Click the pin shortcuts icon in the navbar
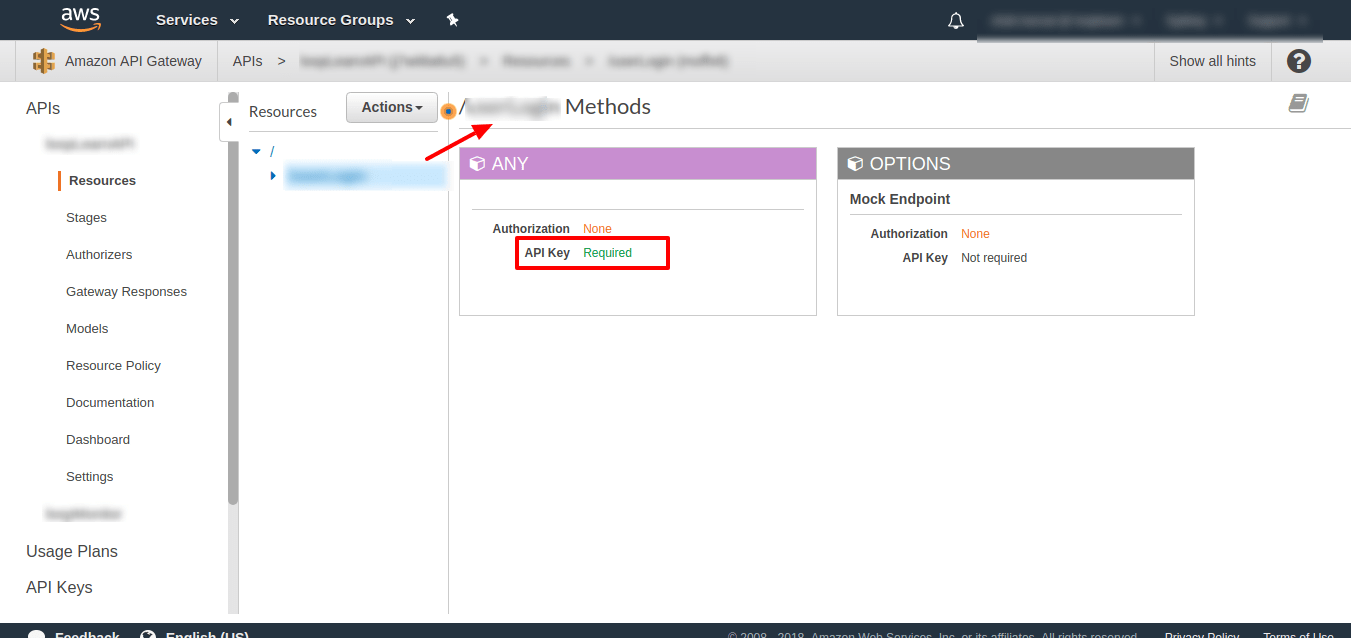The width and height of the screenshot is (1351, 638). [x=452, y=19]
